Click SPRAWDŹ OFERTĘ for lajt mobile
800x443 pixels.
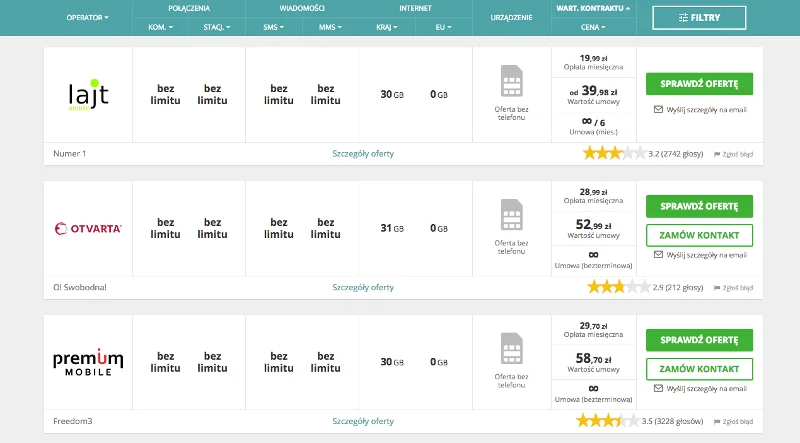coord(699,84)
